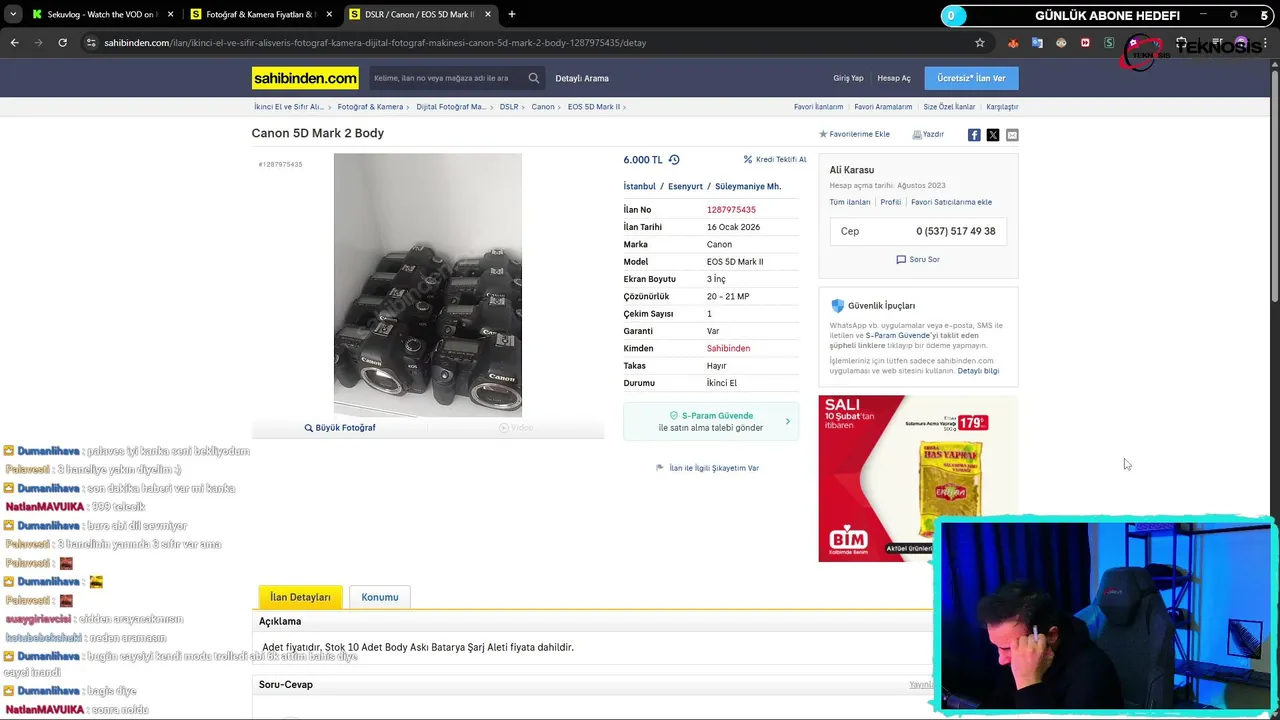The height and width of the screenshot is (720, 1280).
Task: Click the Giriş Yap link
Action: [848, 78]
